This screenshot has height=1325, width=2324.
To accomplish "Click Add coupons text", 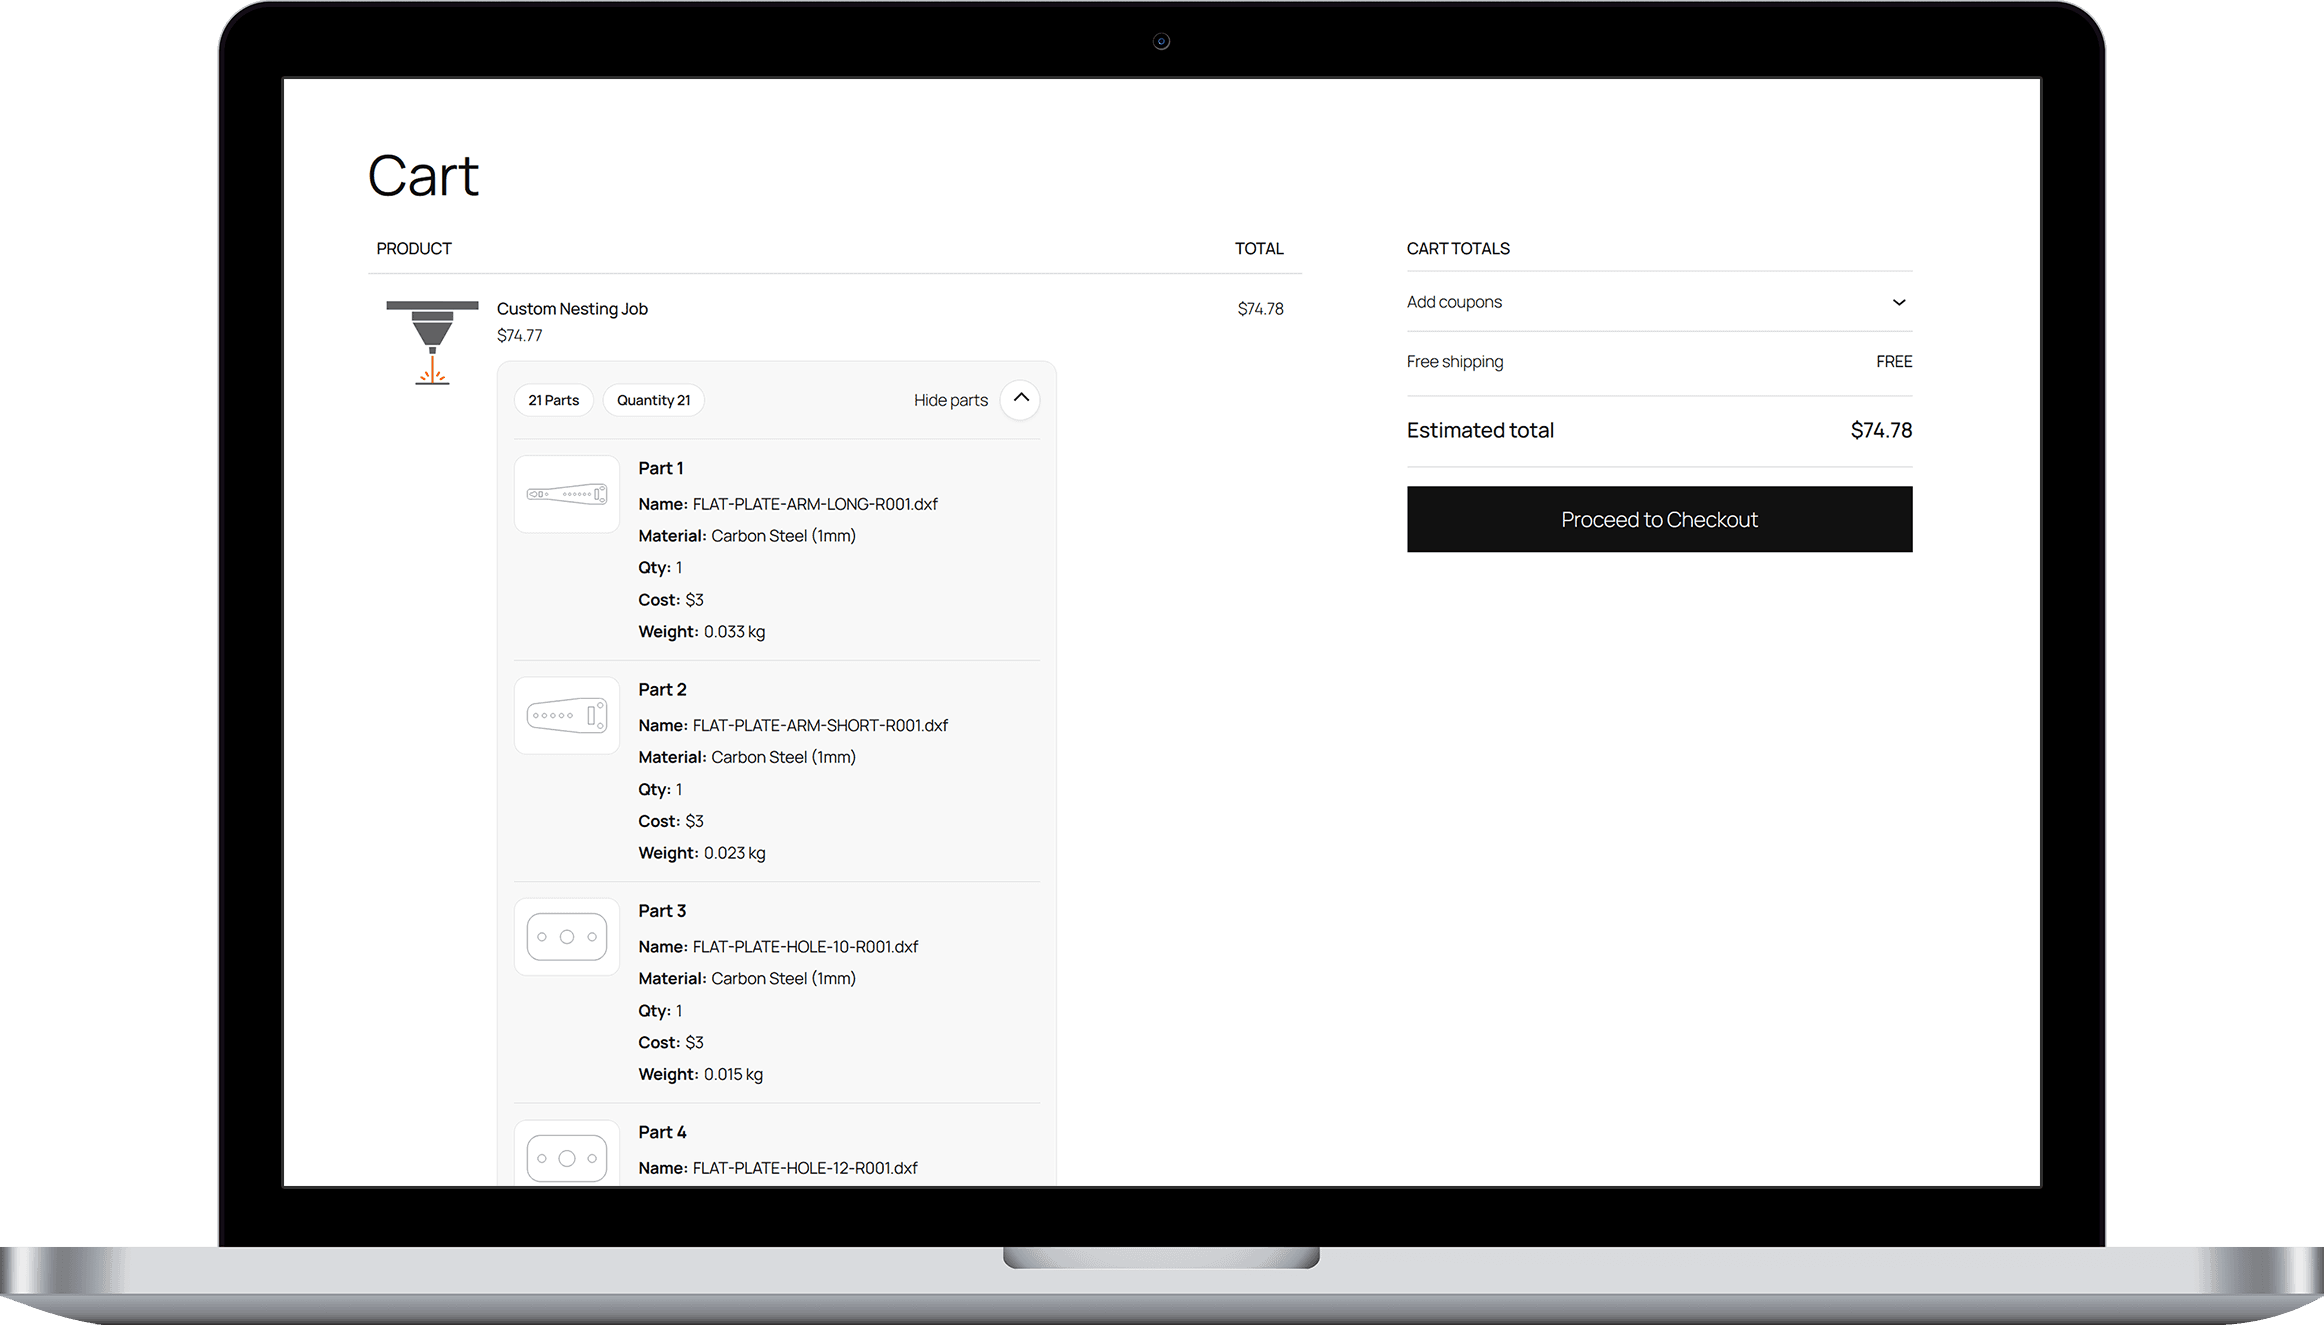I will pos(1454,302).
